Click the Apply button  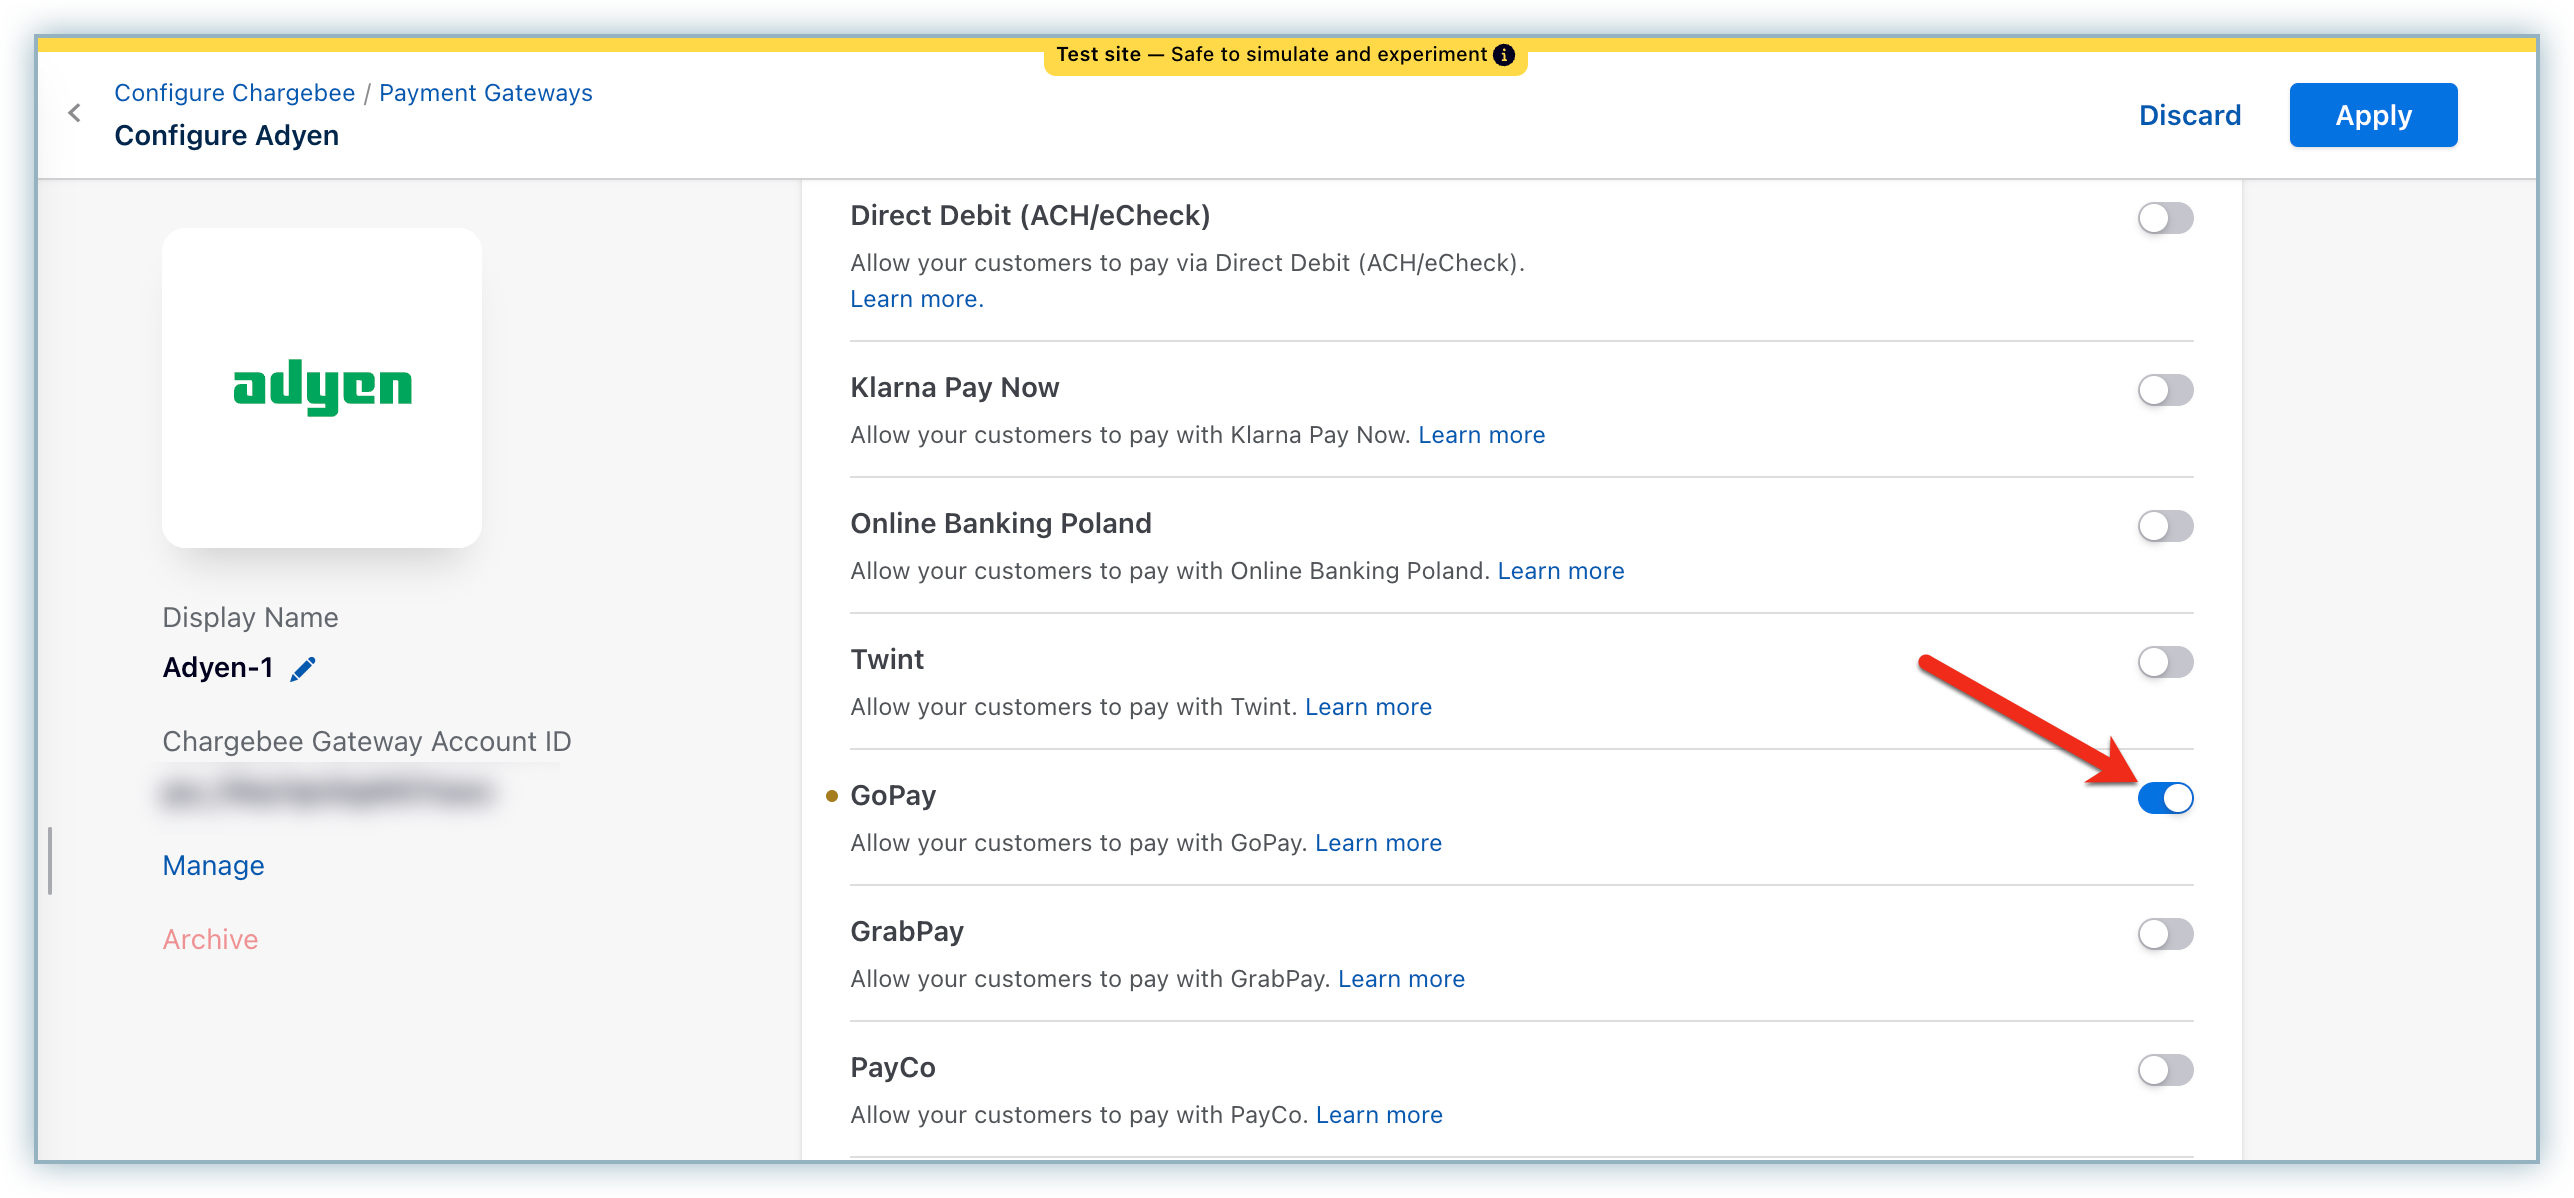coord(2373,115)
